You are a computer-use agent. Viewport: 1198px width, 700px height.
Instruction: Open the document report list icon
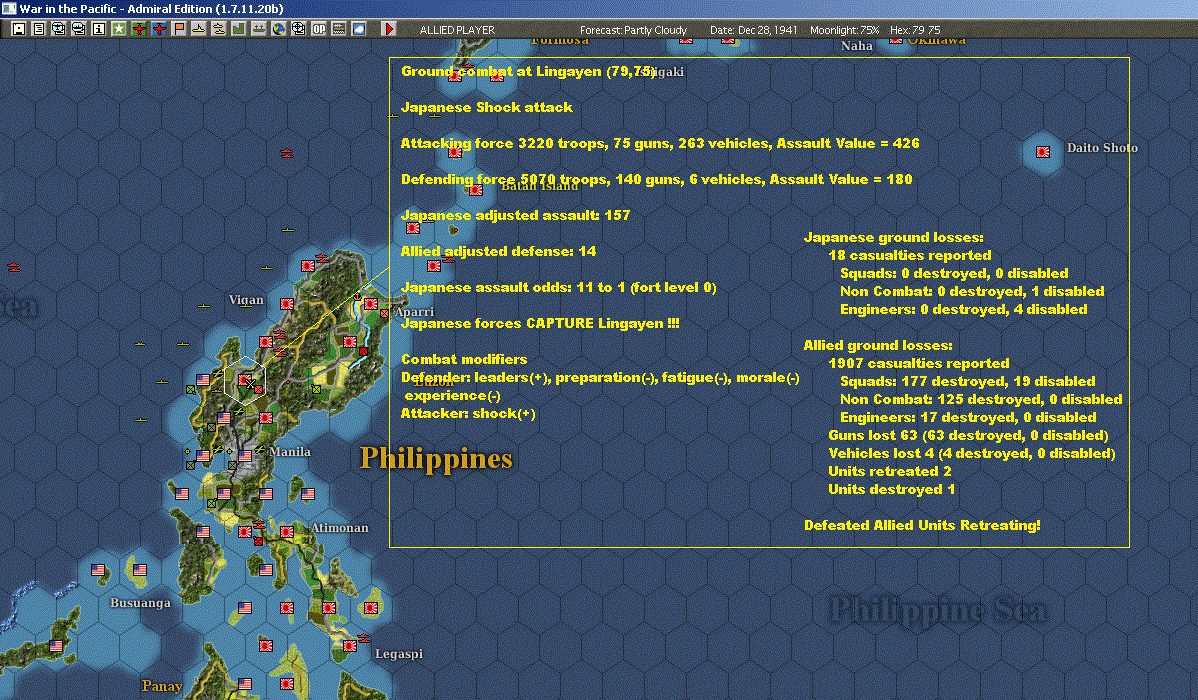pos(39,29)
